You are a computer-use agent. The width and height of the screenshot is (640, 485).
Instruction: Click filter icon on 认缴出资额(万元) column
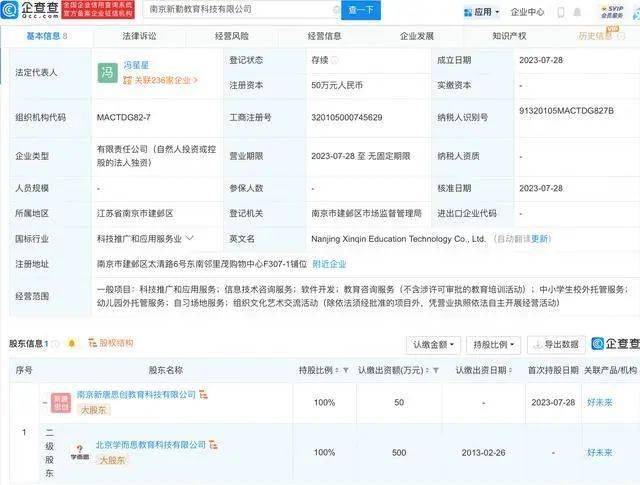pos(436,370)
